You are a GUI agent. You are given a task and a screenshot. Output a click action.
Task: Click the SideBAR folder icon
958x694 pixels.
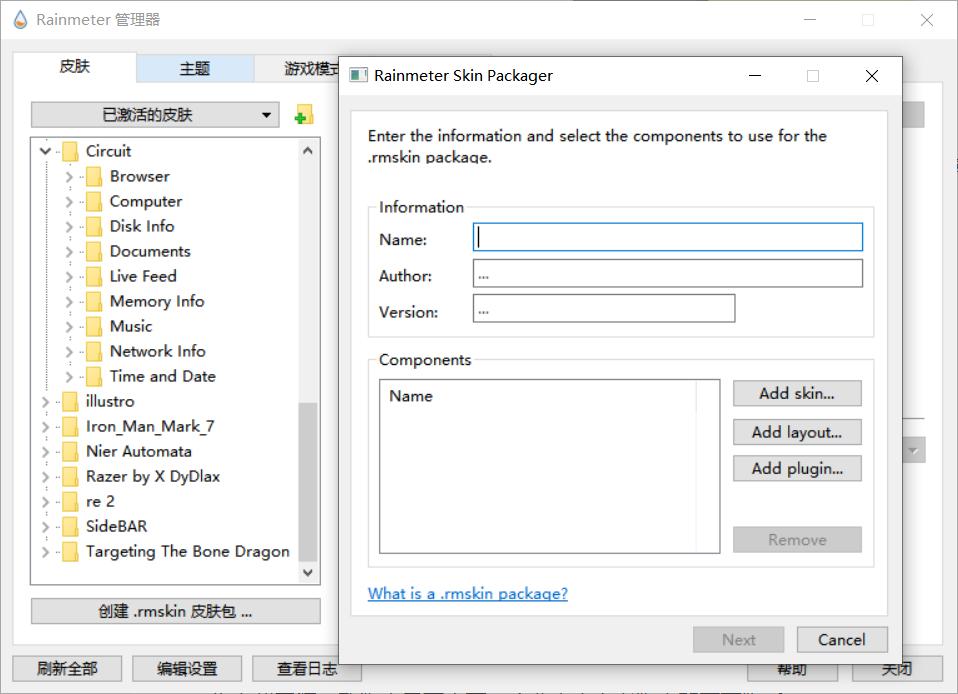pos(69,527)
